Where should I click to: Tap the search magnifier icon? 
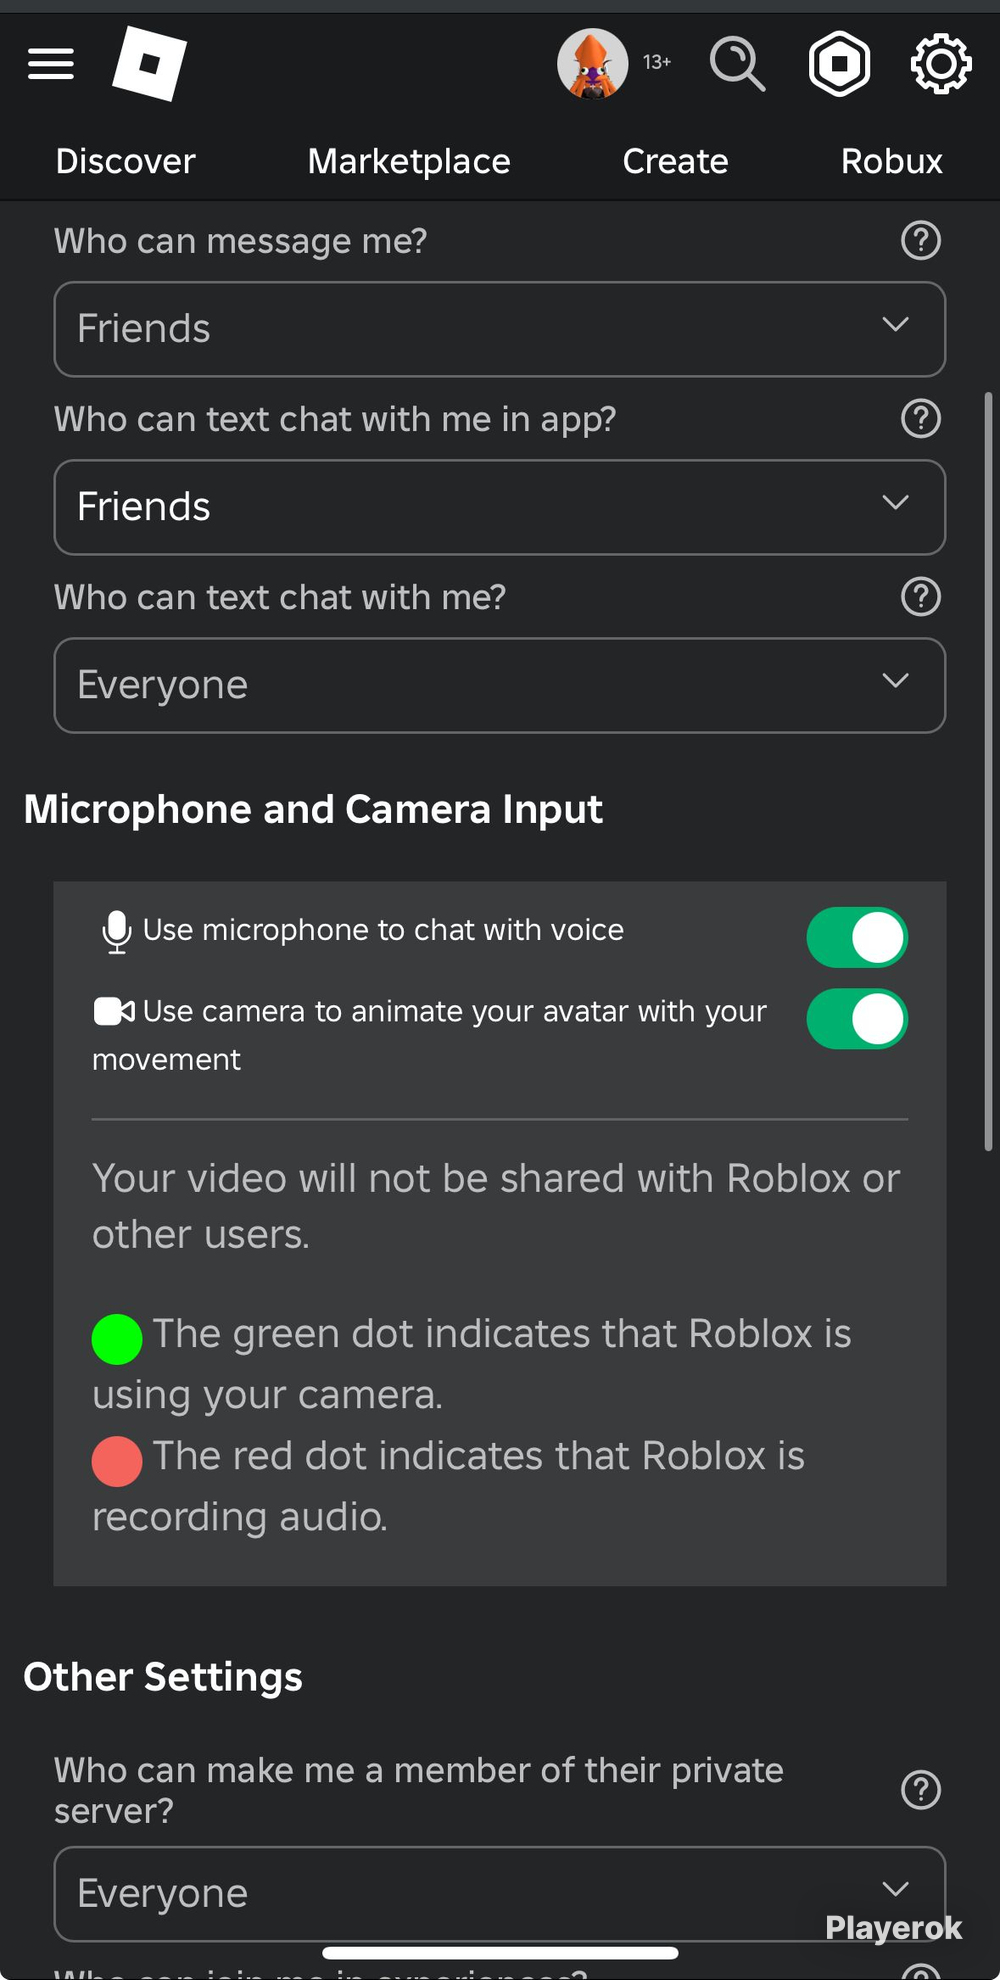tap(738, 63)
